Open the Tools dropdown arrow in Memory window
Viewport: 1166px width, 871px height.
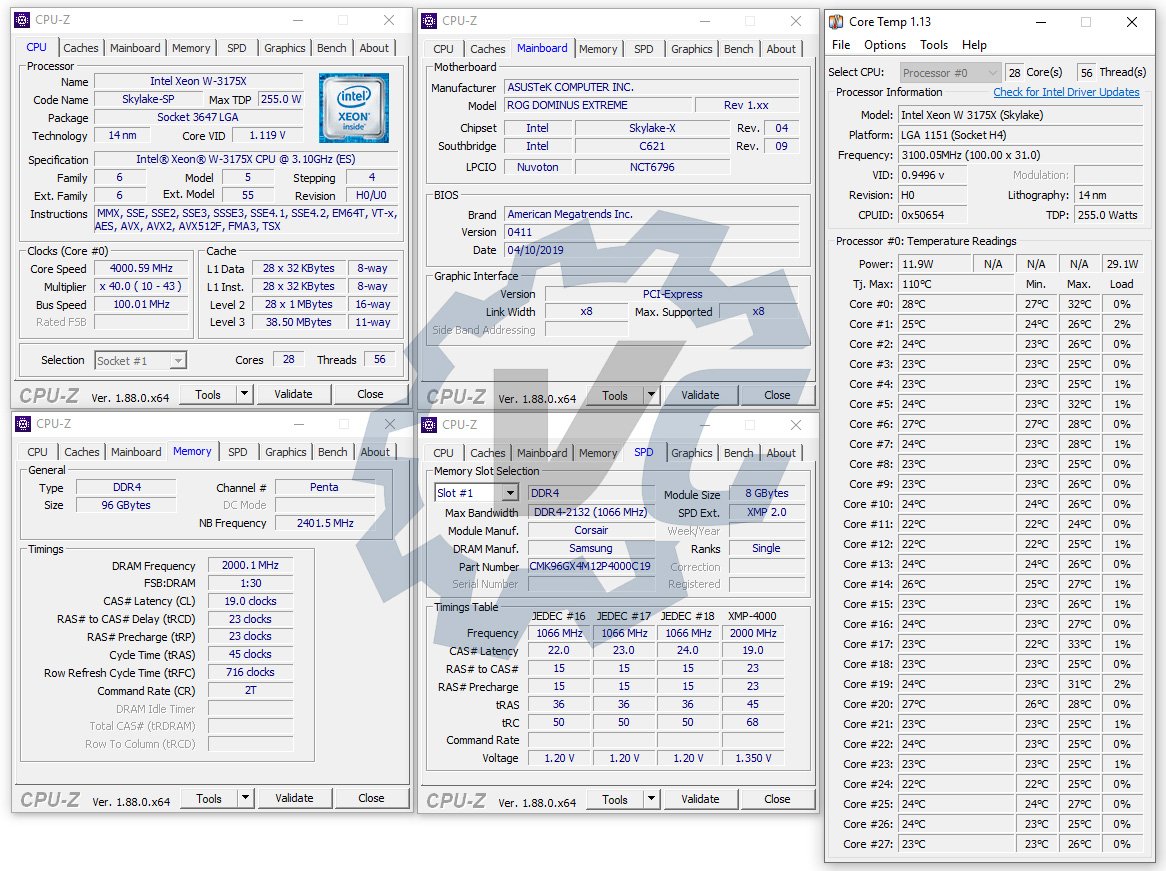(245, 797)
